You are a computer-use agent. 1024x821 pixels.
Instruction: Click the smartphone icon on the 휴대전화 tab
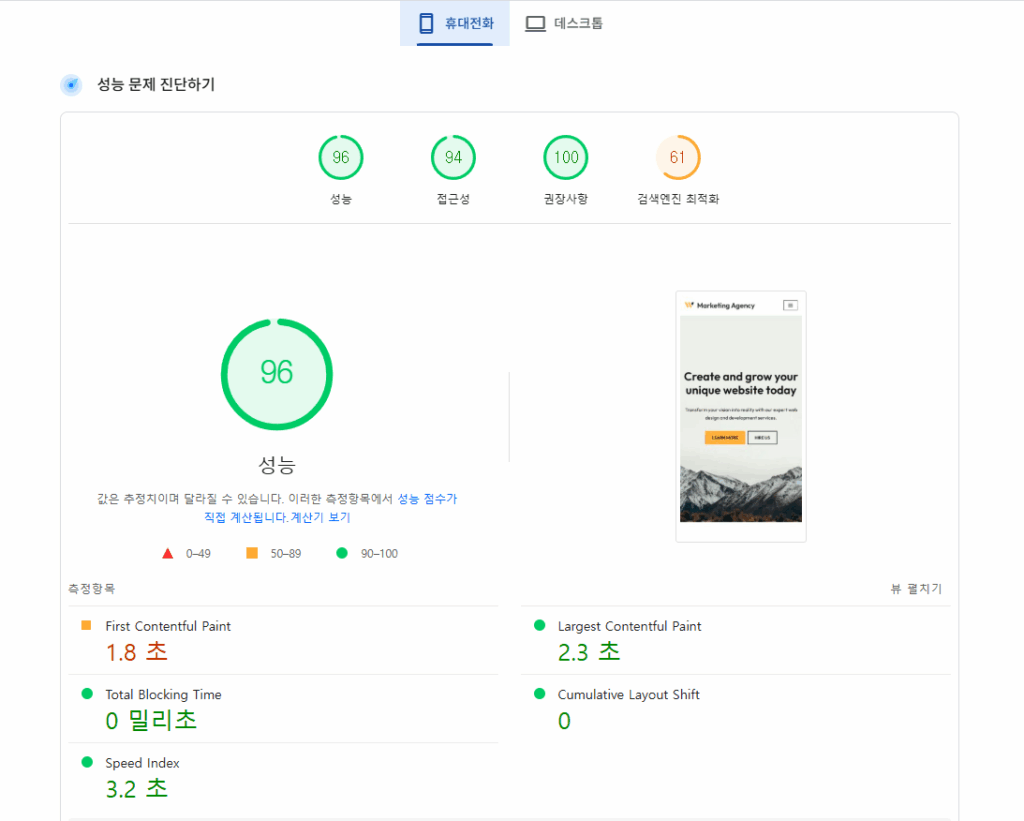[x=426, y=22]
